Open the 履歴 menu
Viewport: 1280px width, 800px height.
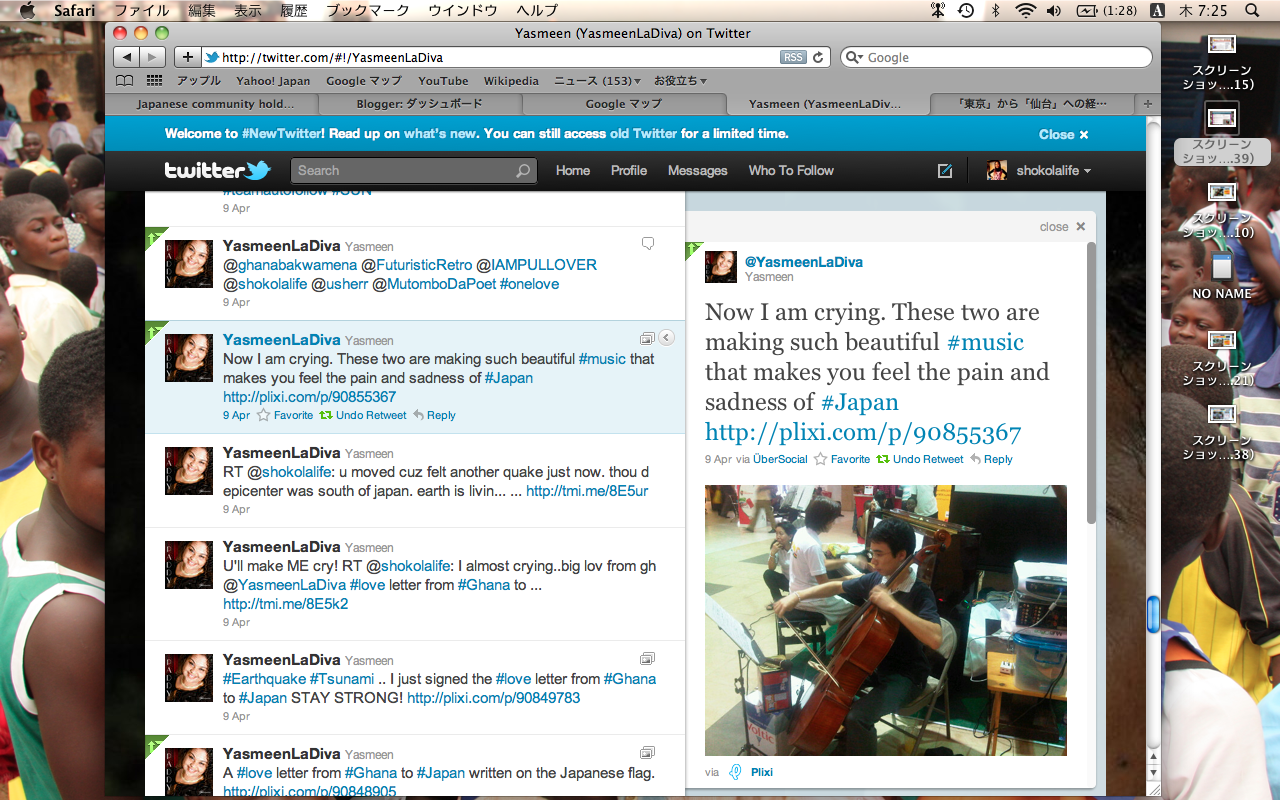(x=294, y=10)
